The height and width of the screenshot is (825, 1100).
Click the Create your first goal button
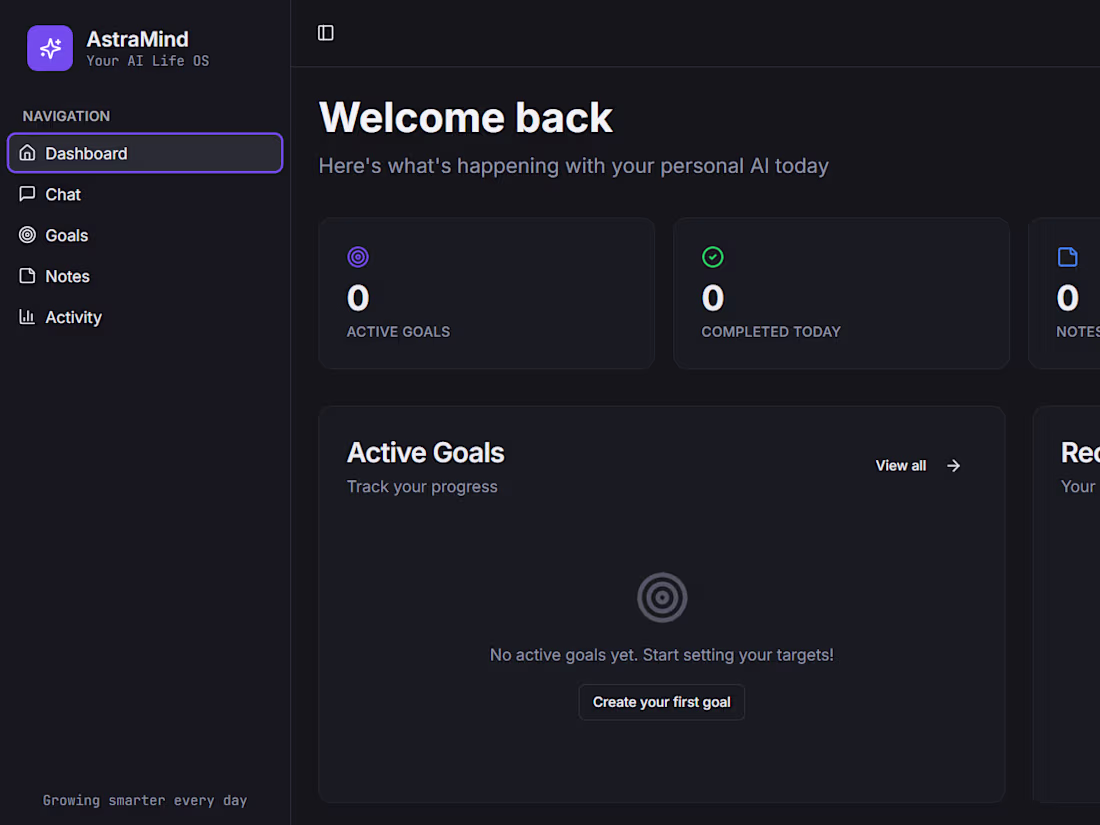[661, 702]
